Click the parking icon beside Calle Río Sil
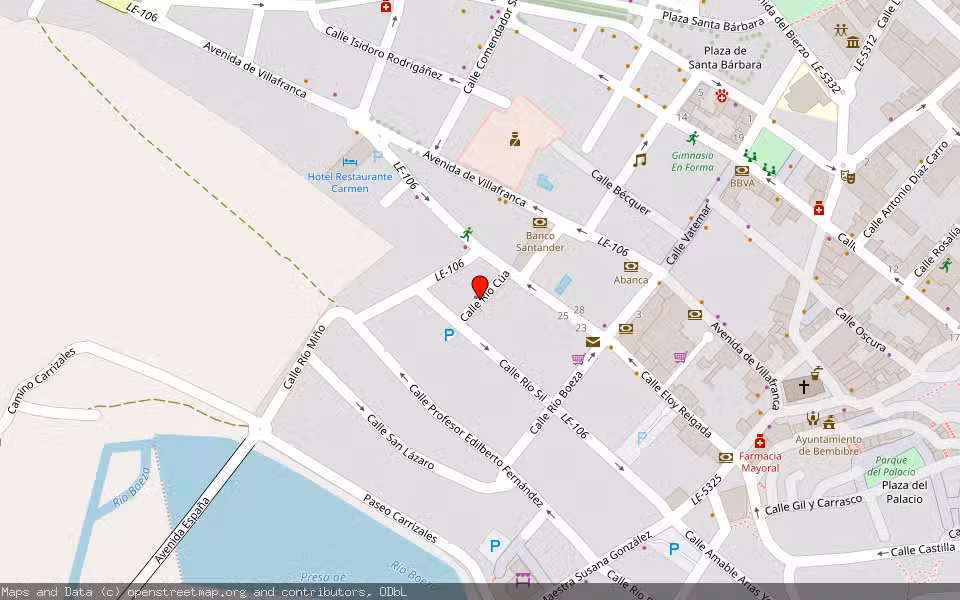This screenshot has height=600, width=960. pos(449,335)
